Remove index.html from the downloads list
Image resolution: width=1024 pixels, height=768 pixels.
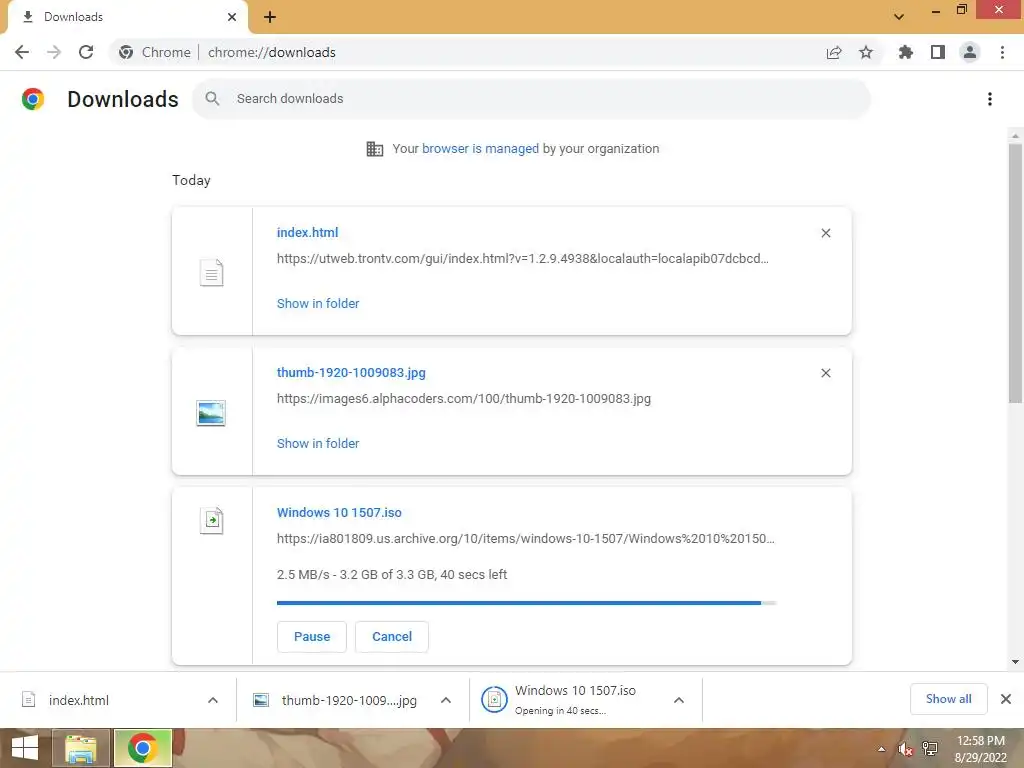coord(825,233)
